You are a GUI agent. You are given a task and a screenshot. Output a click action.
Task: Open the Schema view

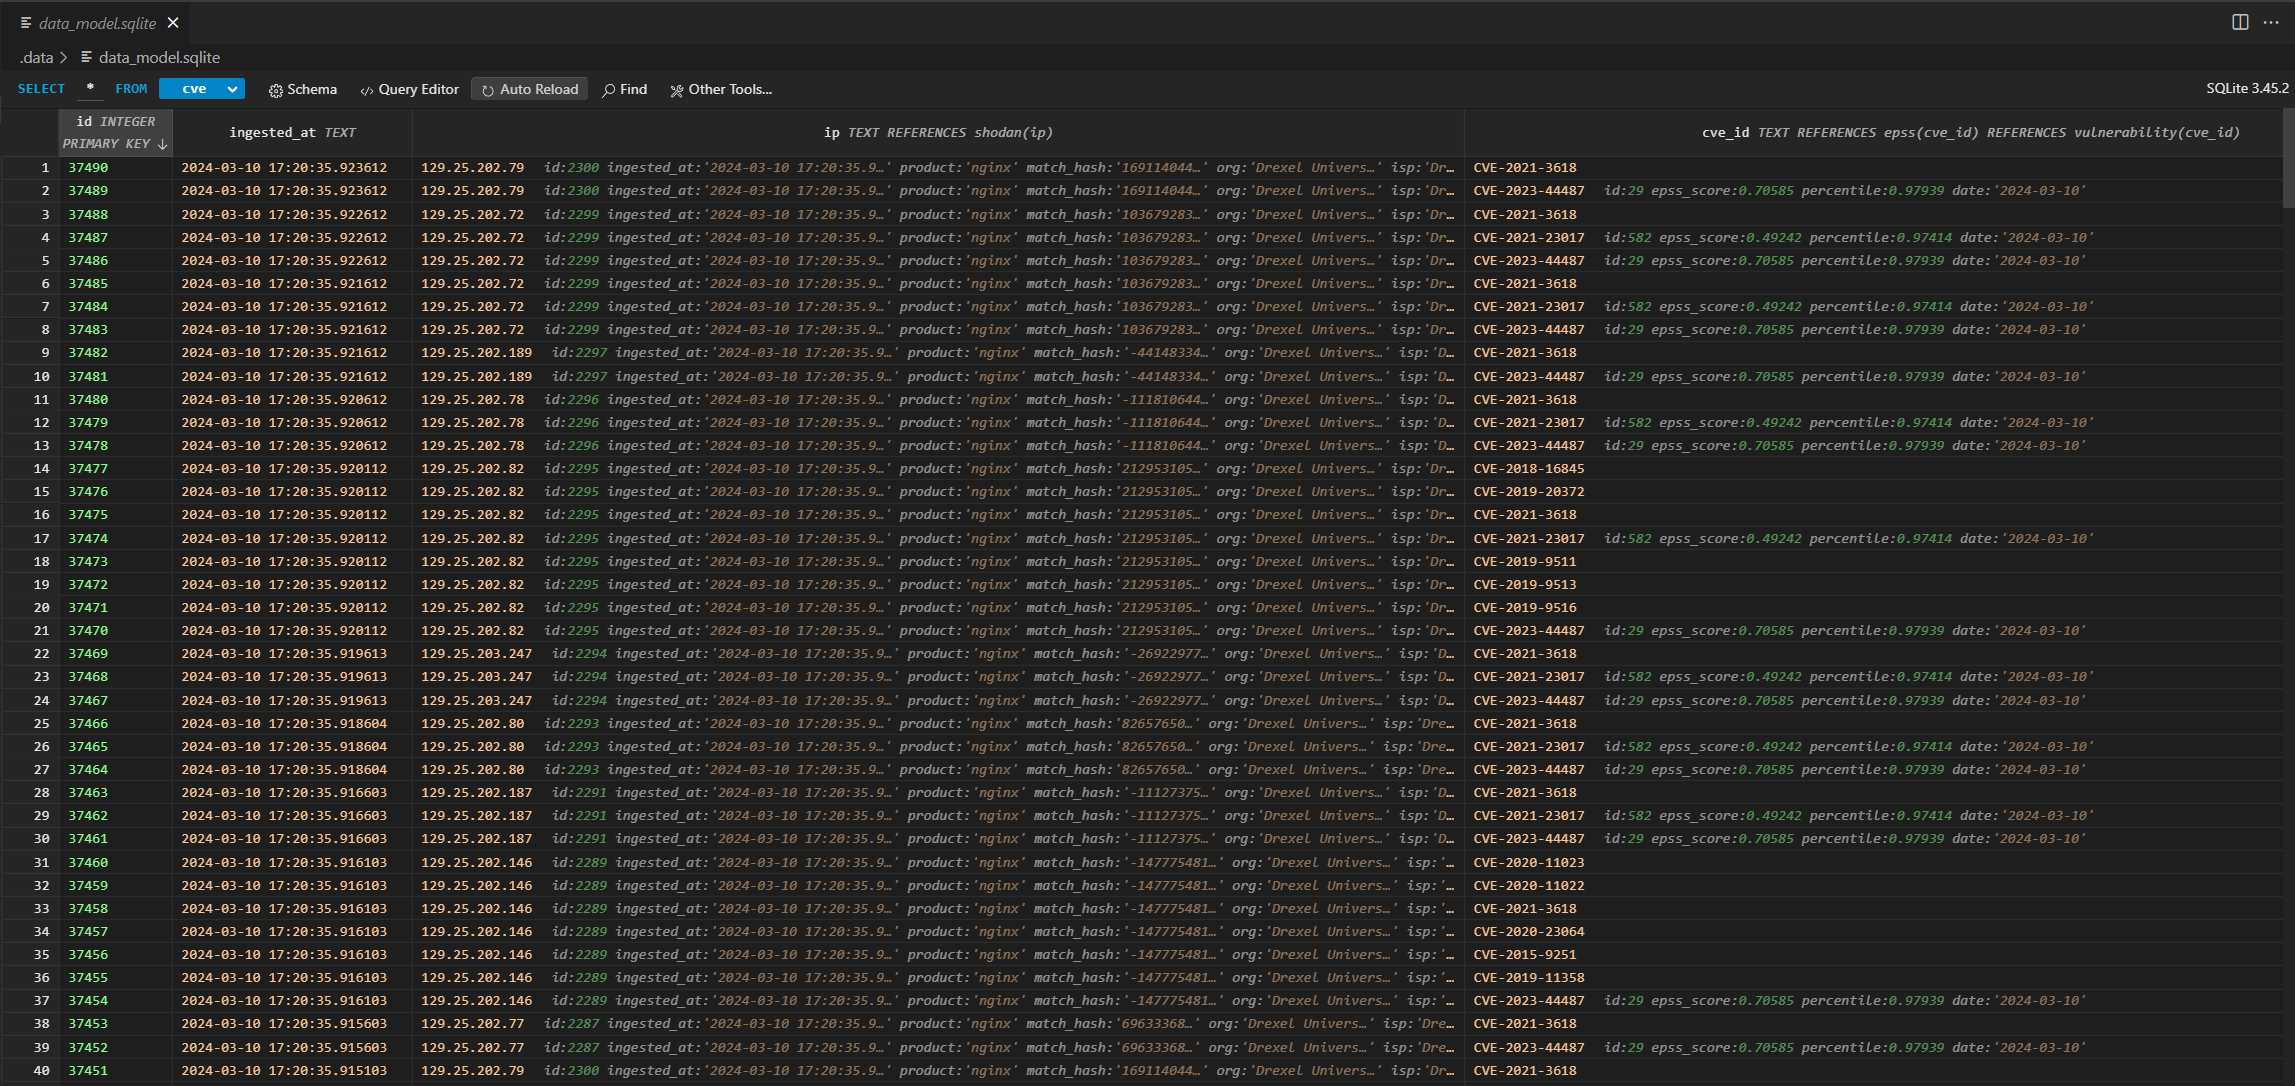pos(303,89)
